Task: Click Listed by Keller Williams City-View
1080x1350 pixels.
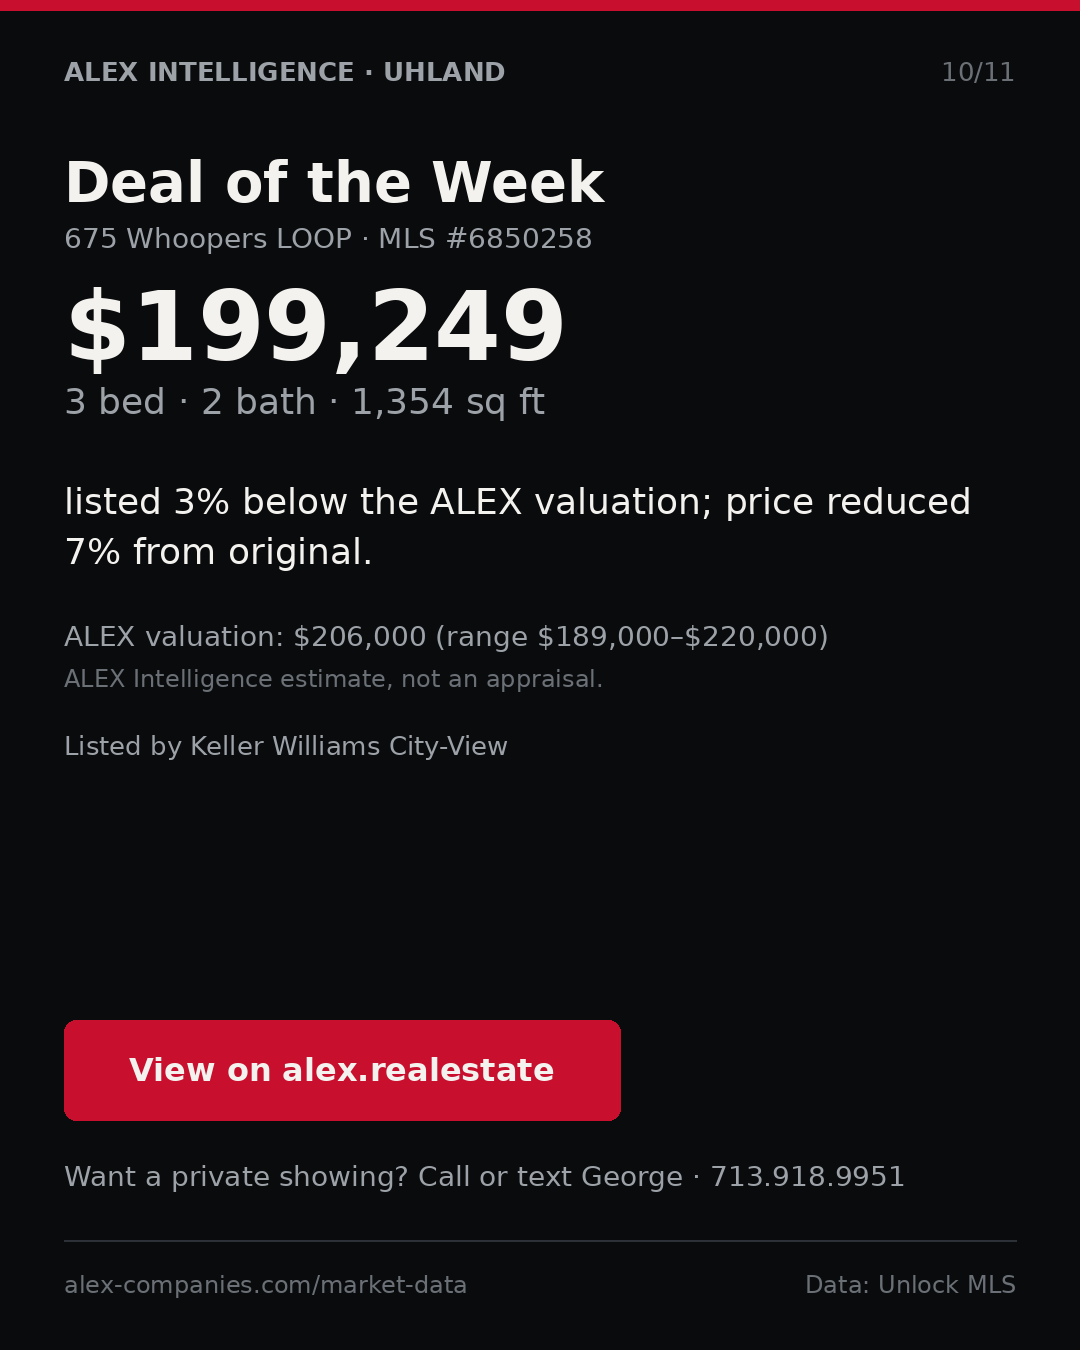Action: point(286,747)
